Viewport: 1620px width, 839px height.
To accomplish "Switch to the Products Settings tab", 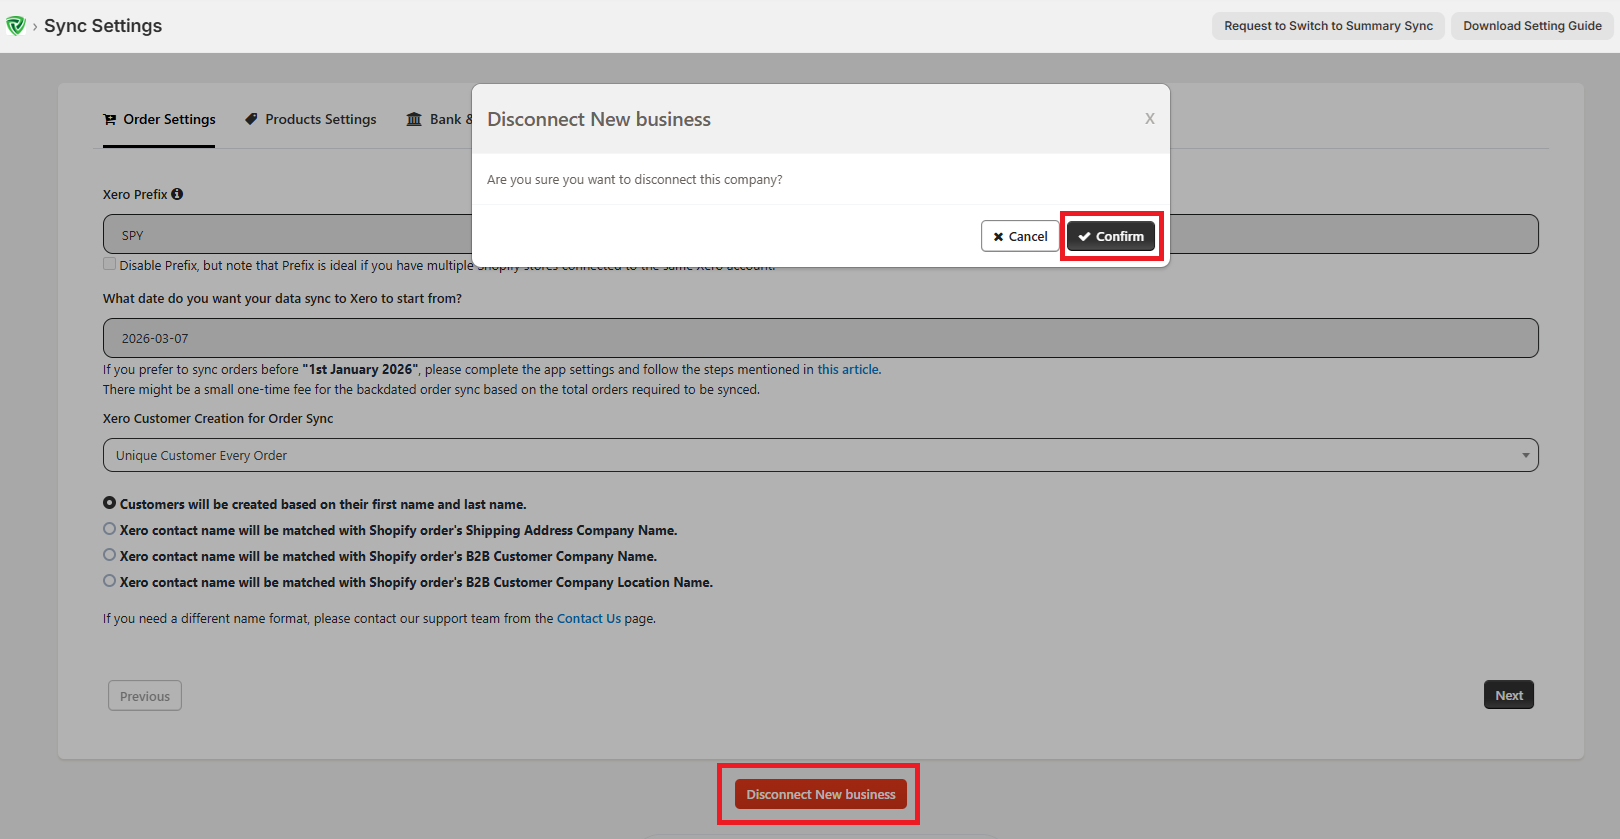I will pos(311,119).
